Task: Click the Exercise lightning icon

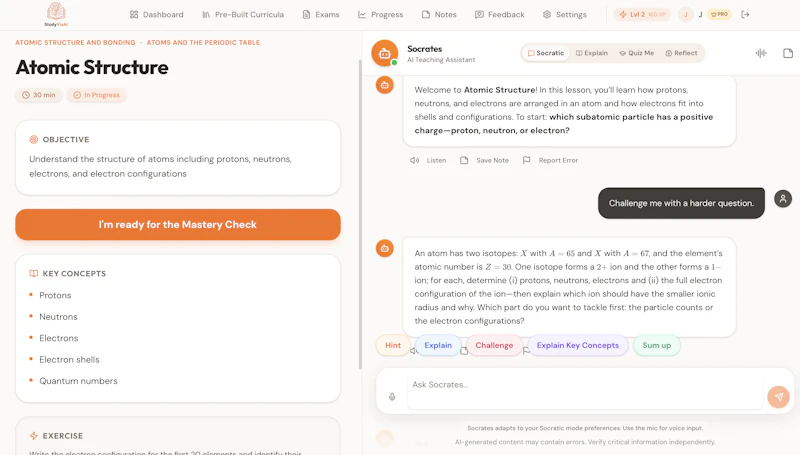Action: tap(34, 436)
